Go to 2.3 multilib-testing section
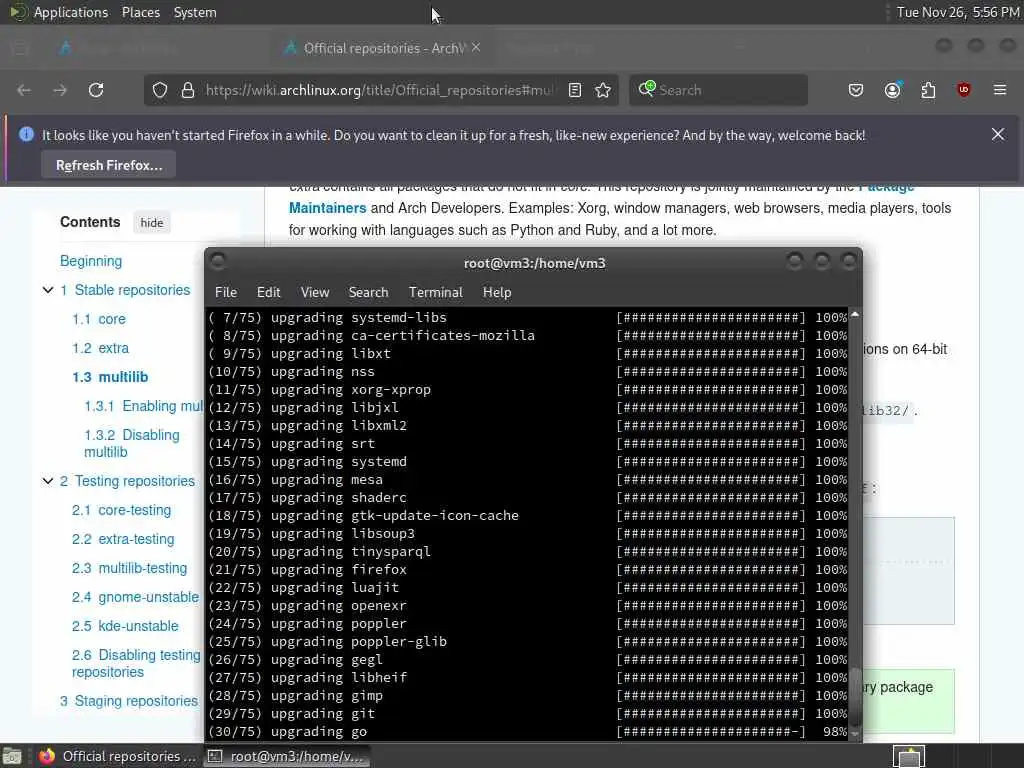 [x=129, y=568]
